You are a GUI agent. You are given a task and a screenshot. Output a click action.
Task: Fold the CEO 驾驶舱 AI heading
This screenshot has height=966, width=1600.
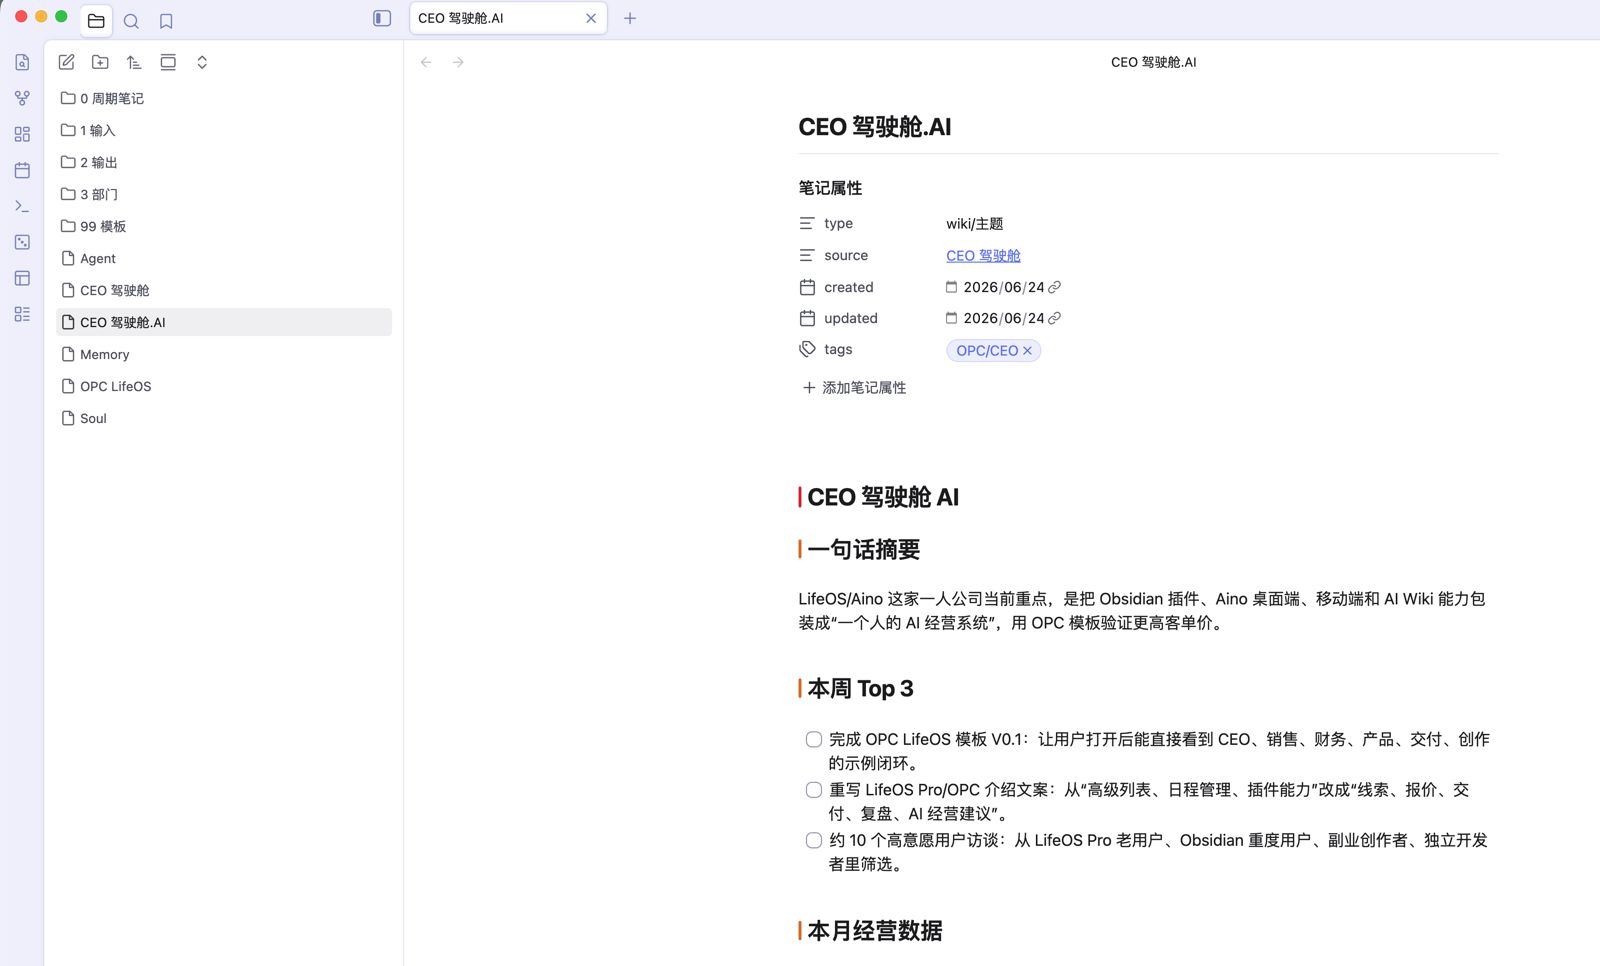883,497
